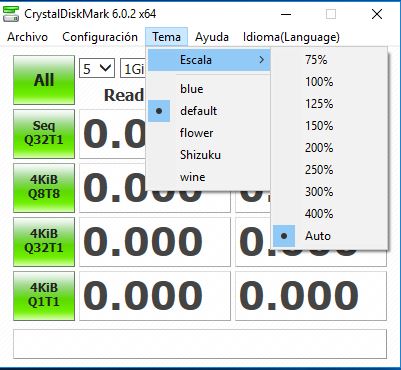Select the default theme

click(209, 111)
